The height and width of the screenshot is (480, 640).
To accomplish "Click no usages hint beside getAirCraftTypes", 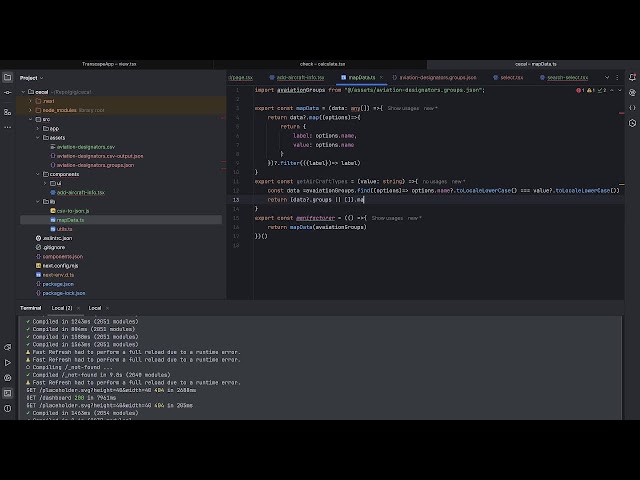I will click(435, 181).
